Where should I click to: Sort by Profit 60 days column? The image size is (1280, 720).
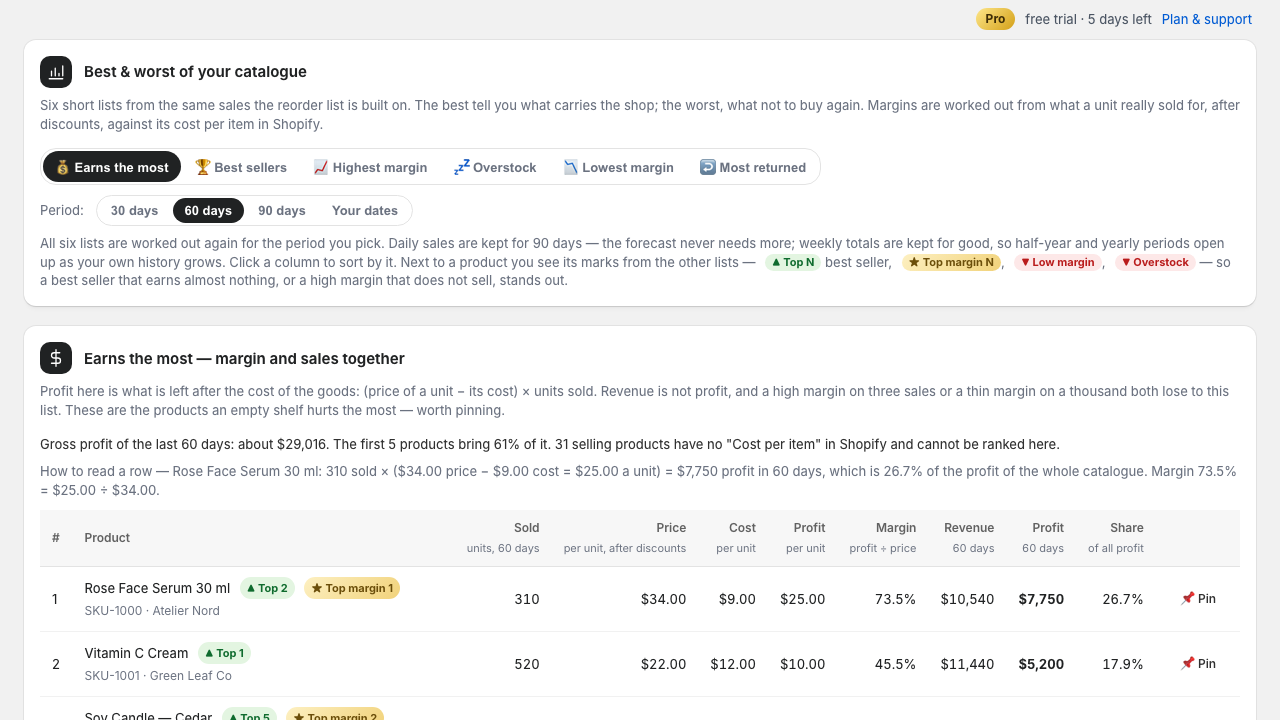pyautogui.click(x=1043, y=538)
